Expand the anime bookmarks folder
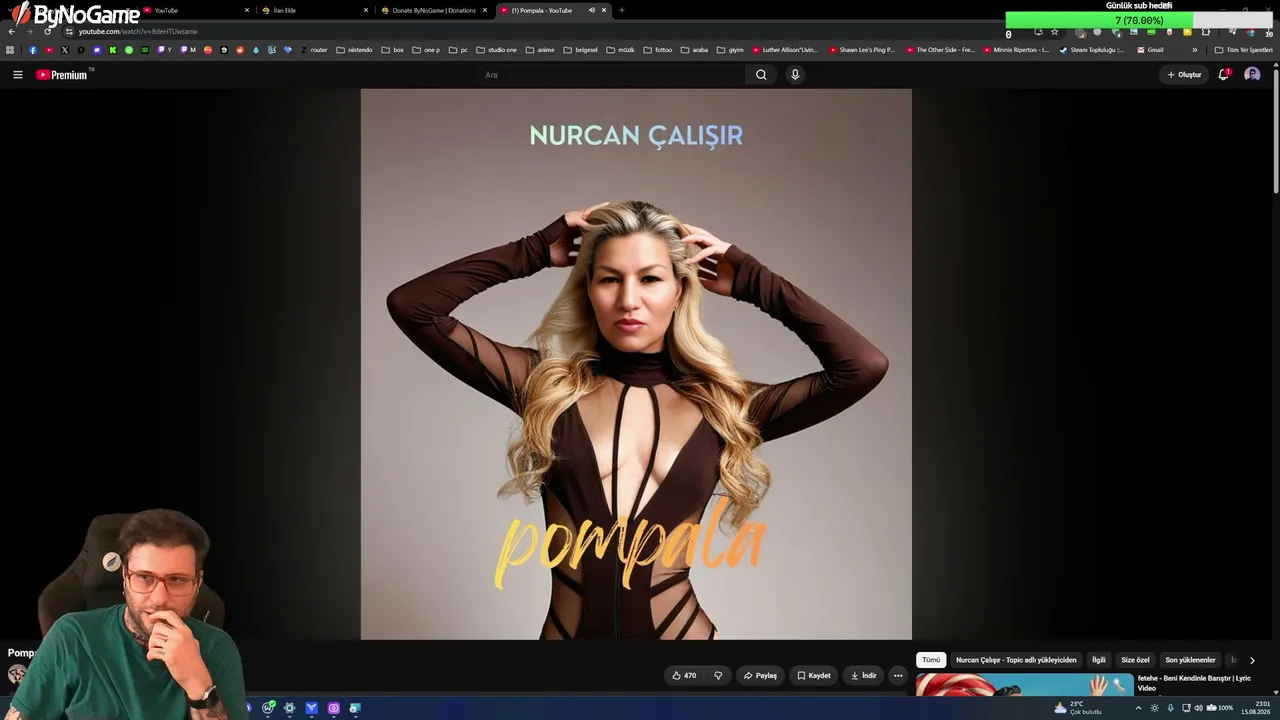 pos(540,50)
